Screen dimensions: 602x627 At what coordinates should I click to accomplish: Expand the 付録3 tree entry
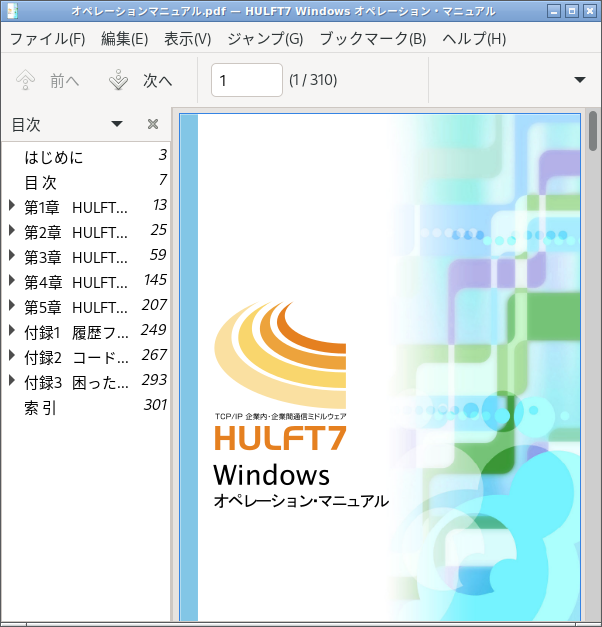pos(12,380)
